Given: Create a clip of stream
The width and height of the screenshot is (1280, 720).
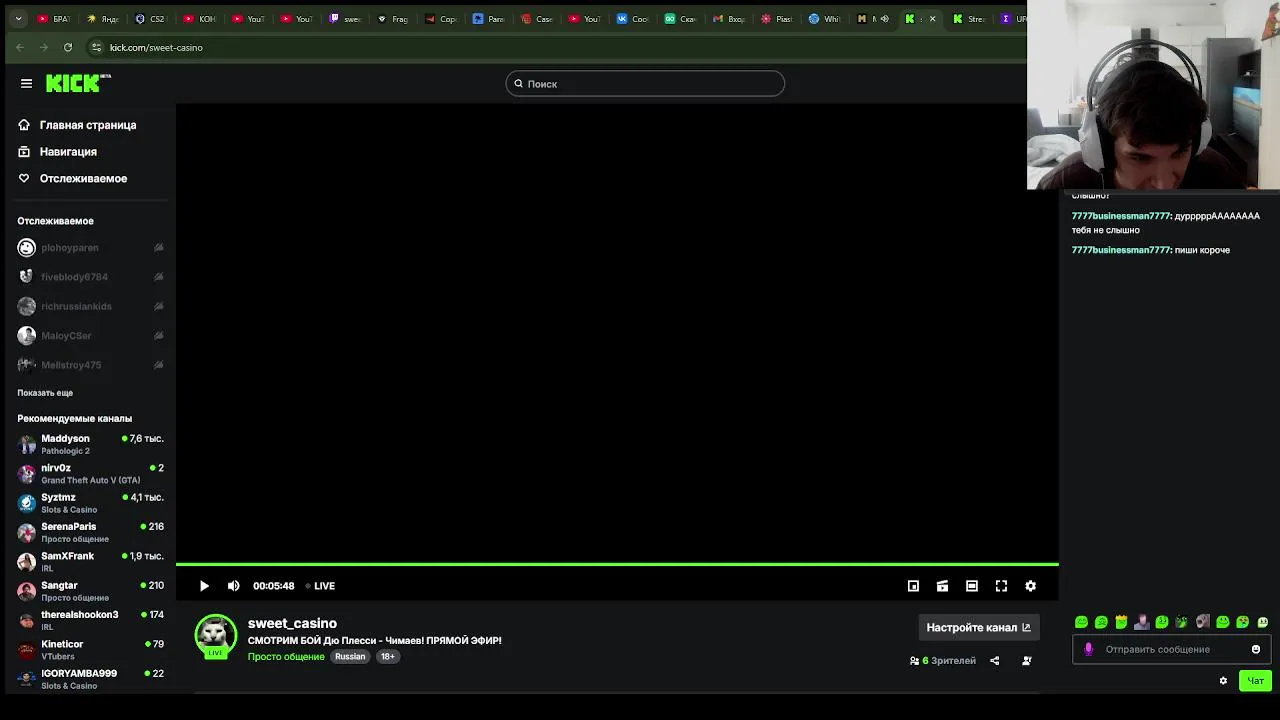Looking at the screenshot, I should [942, 586].
